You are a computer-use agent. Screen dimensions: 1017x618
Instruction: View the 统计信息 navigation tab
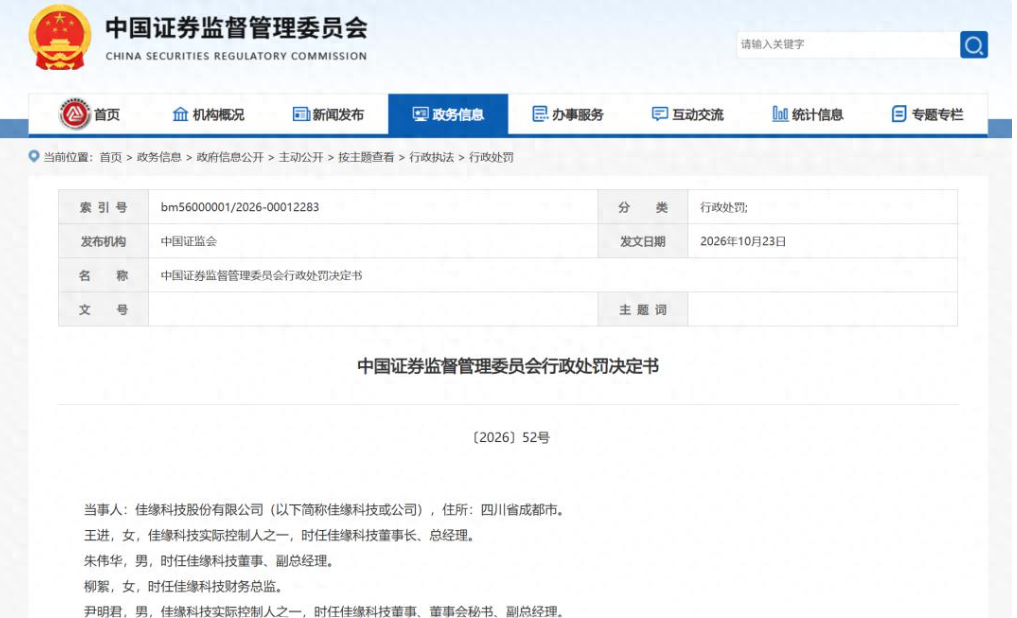(x=808, y=115)
